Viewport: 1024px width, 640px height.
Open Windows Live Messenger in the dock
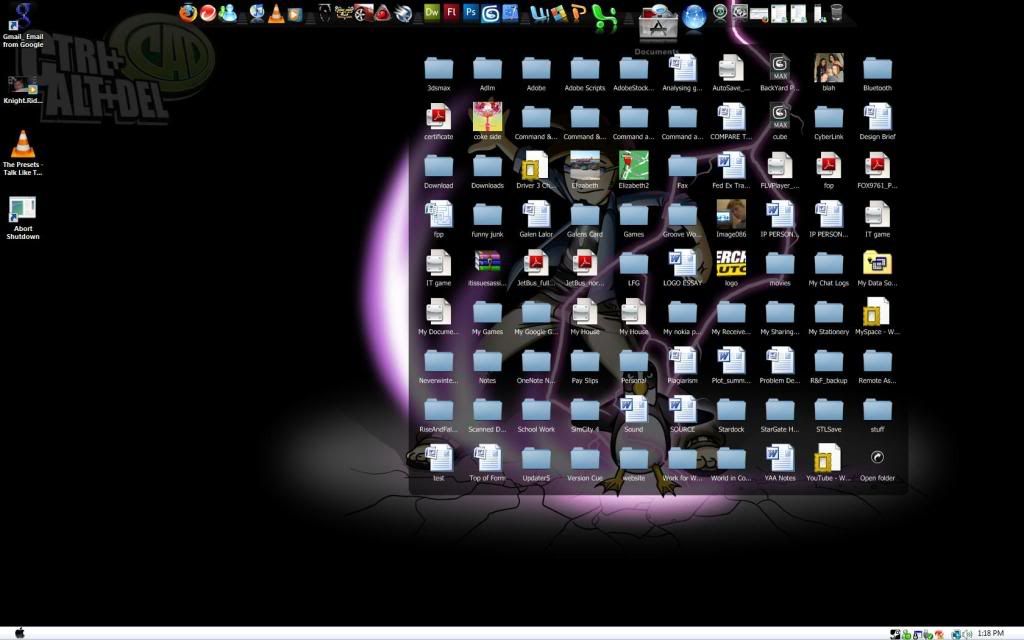[228, 12]
